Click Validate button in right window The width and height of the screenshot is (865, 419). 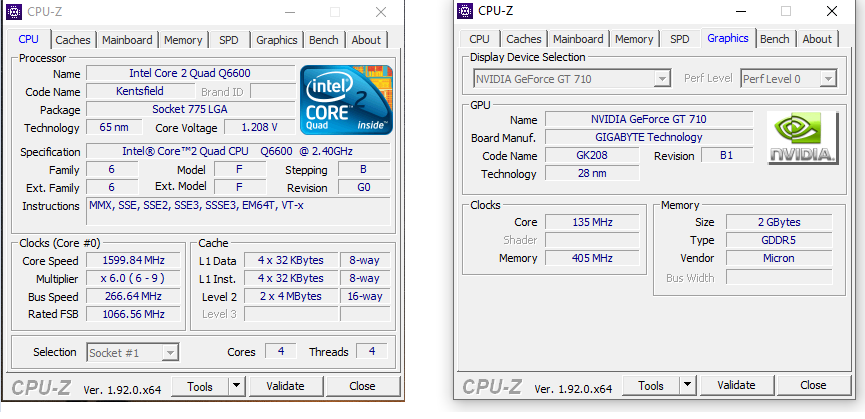736,385
